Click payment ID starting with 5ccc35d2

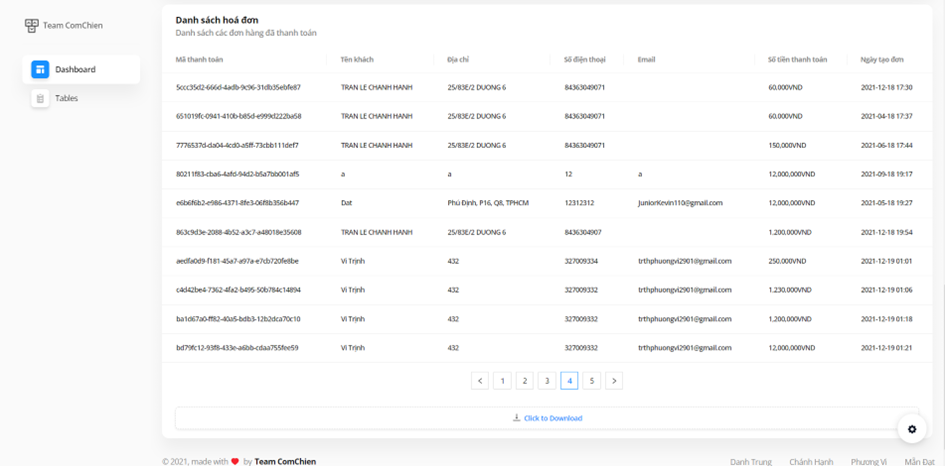(238, 87)
